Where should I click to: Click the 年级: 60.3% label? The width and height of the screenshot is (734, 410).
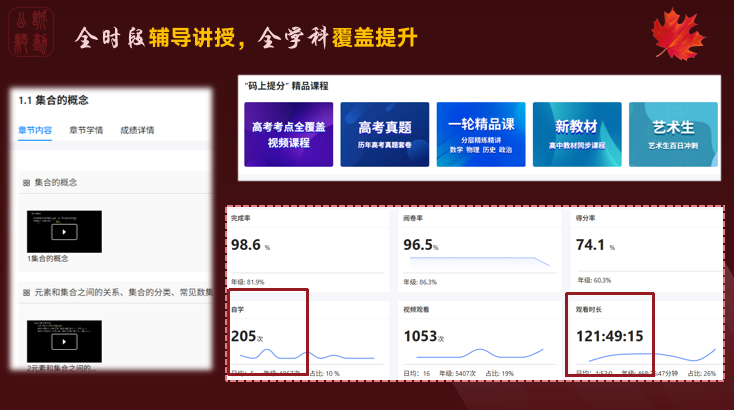click(594, 280)
